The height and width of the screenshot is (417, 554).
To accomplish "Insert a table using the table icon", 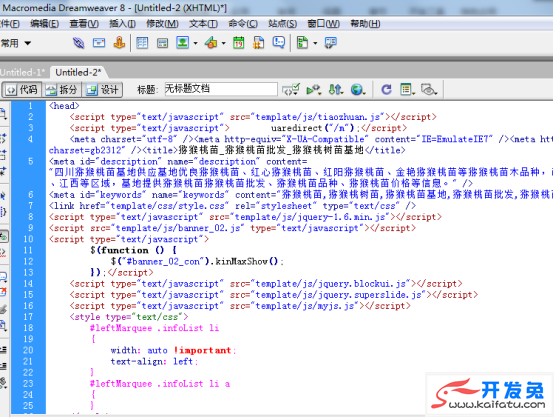I will 142,43.
